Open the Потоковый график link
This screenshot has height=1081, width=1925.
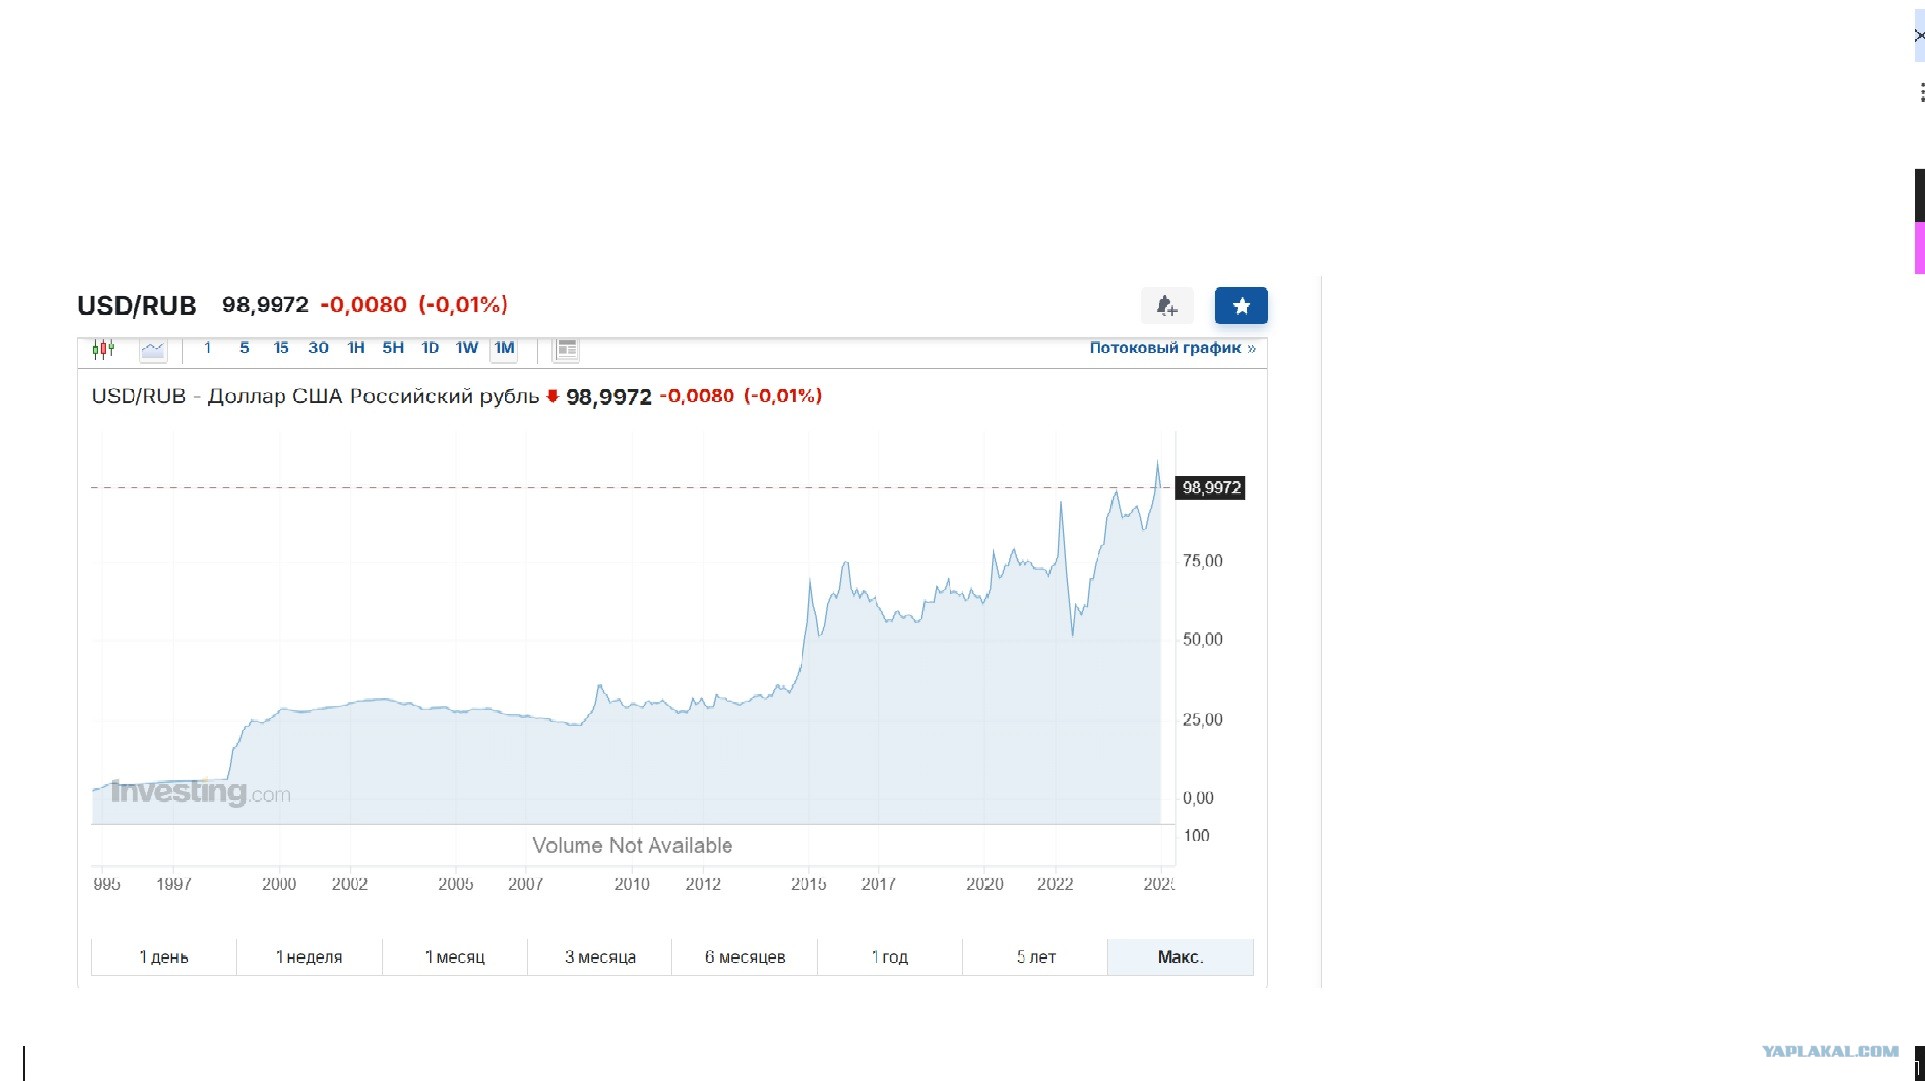pos(1172,348)
